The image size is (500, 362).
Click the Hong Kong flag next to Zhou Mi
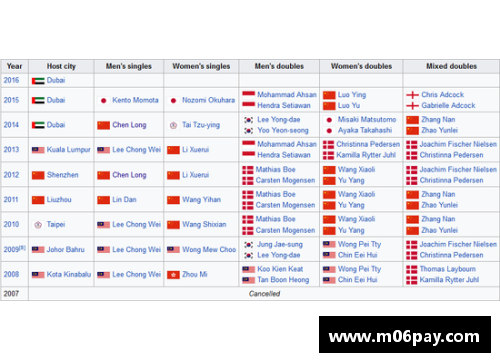173,275
